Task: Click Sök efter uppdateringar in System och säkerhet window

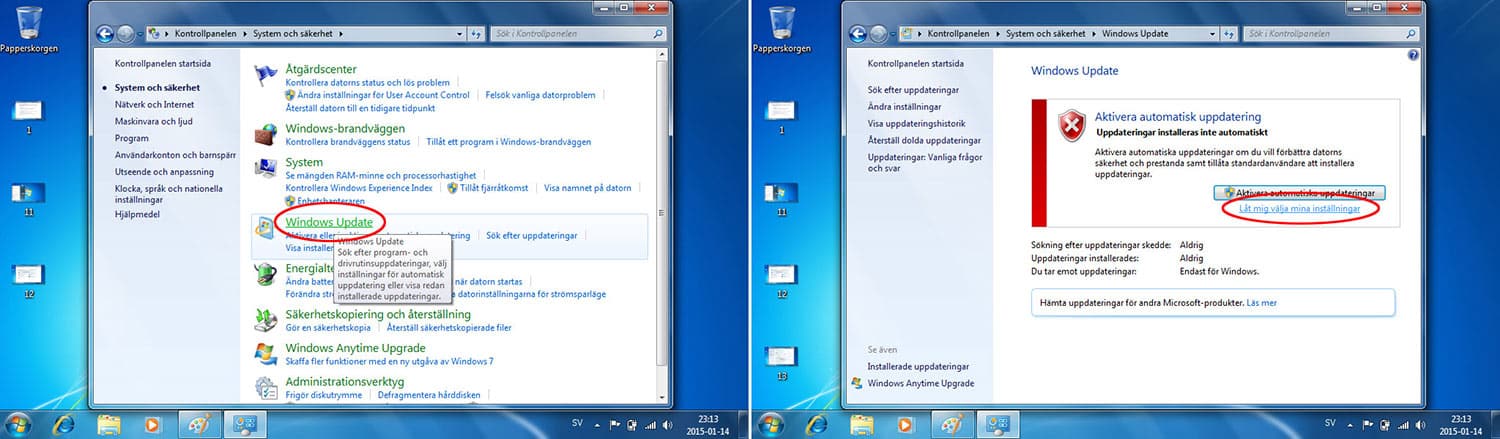Action: pyautogui.click(x=532, y=235)
